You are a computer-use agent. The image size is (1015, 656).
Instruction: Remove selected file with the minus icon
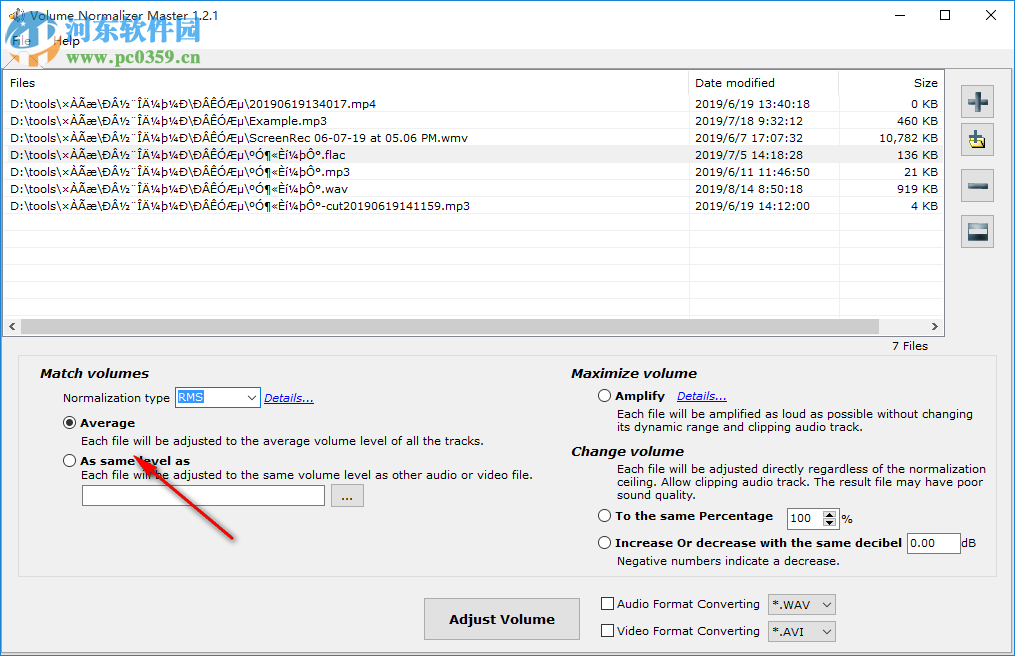977,185
